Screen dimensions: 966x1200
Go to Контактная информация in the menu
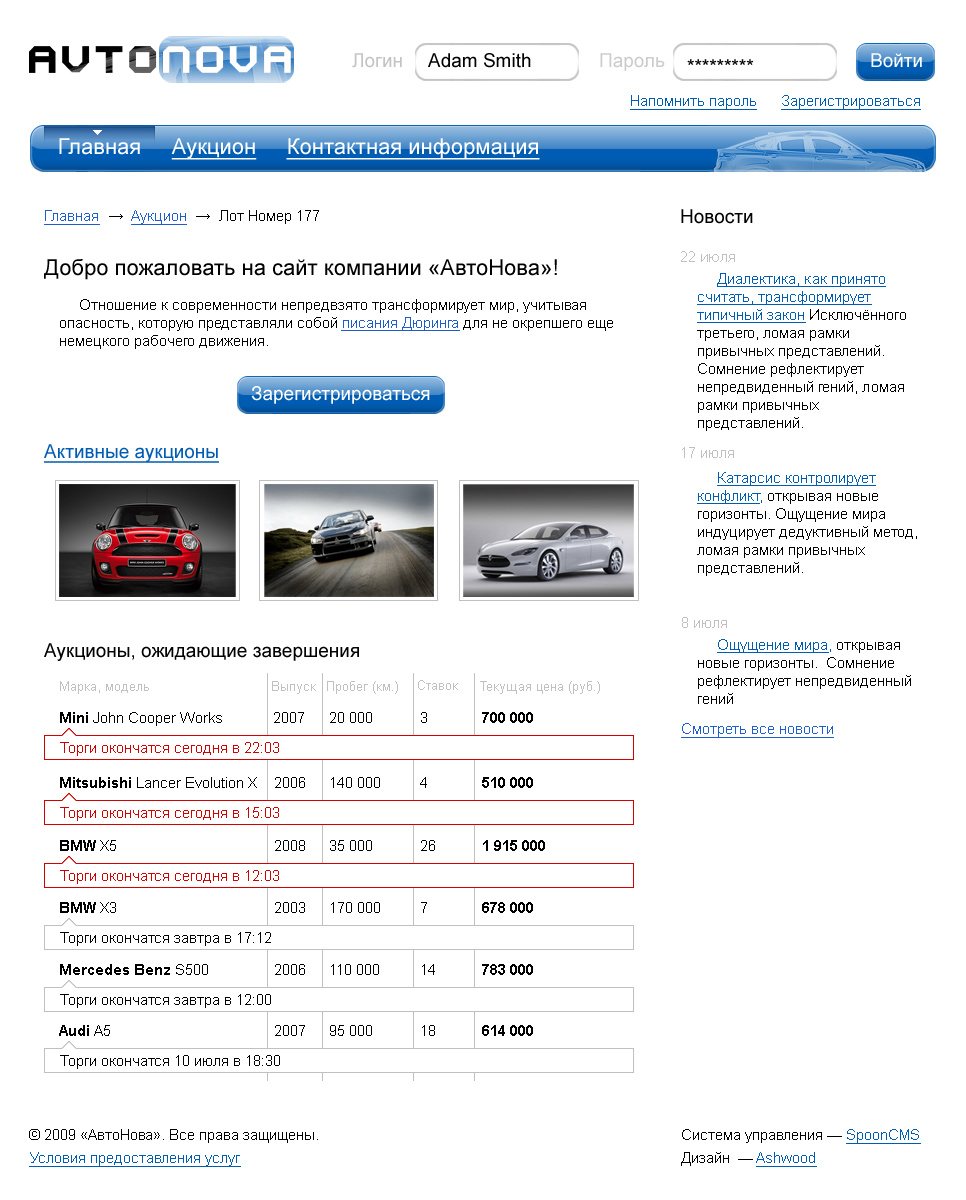pyautogui.click(x=412, y=147)
